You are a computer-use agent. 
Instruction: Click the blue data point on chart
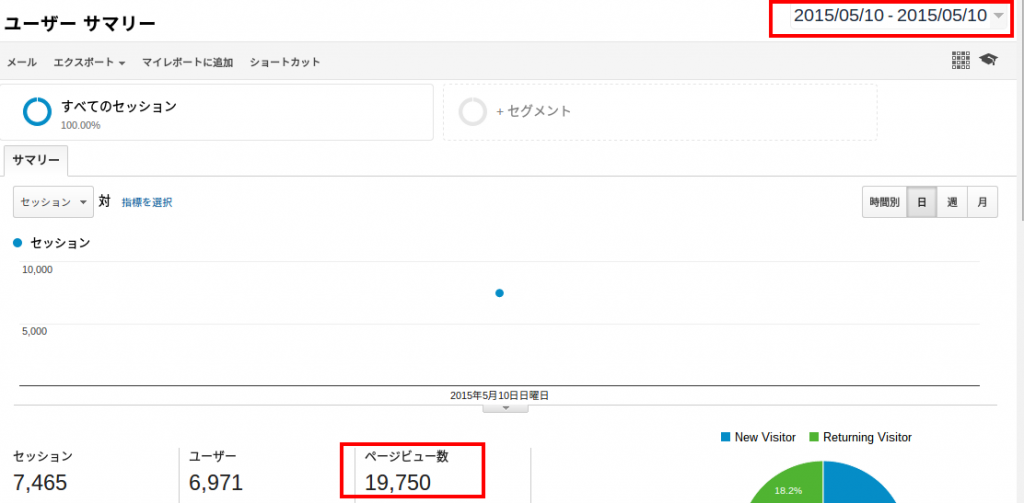coord(500,293)
